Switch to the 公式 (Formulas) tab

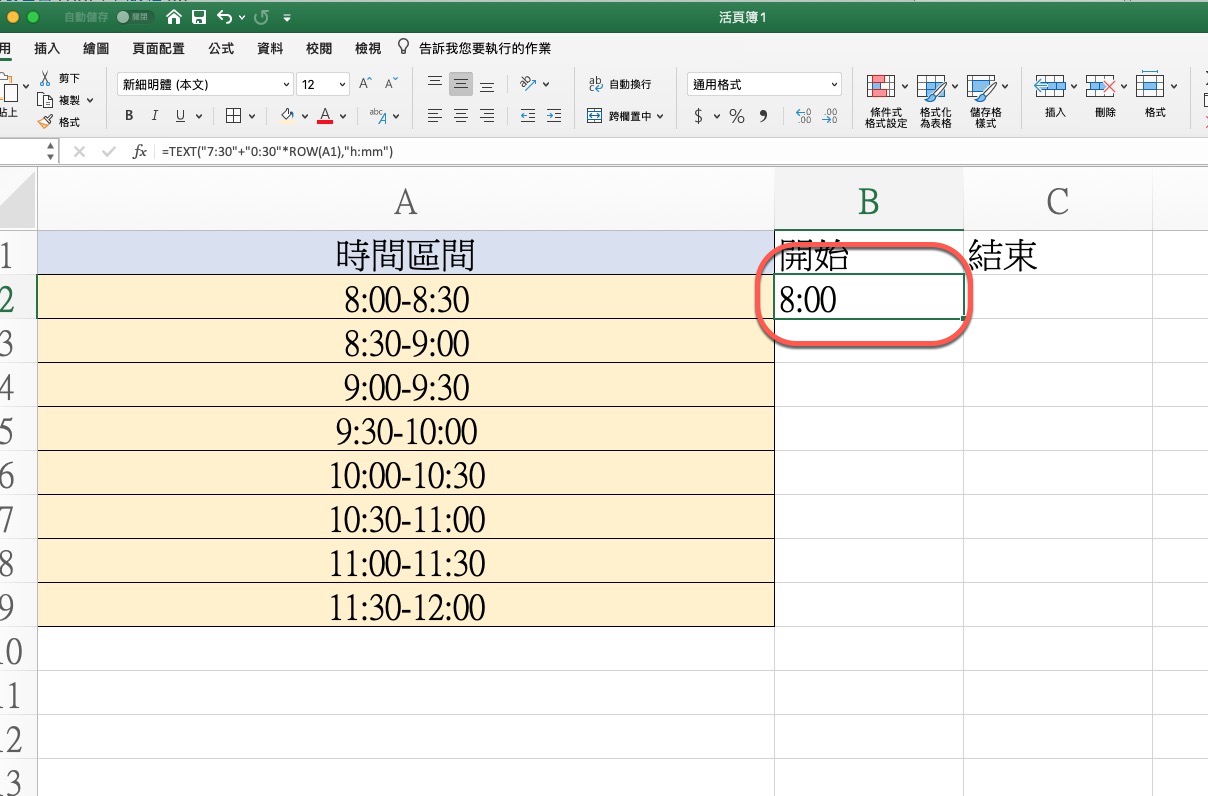click(221, 48)
